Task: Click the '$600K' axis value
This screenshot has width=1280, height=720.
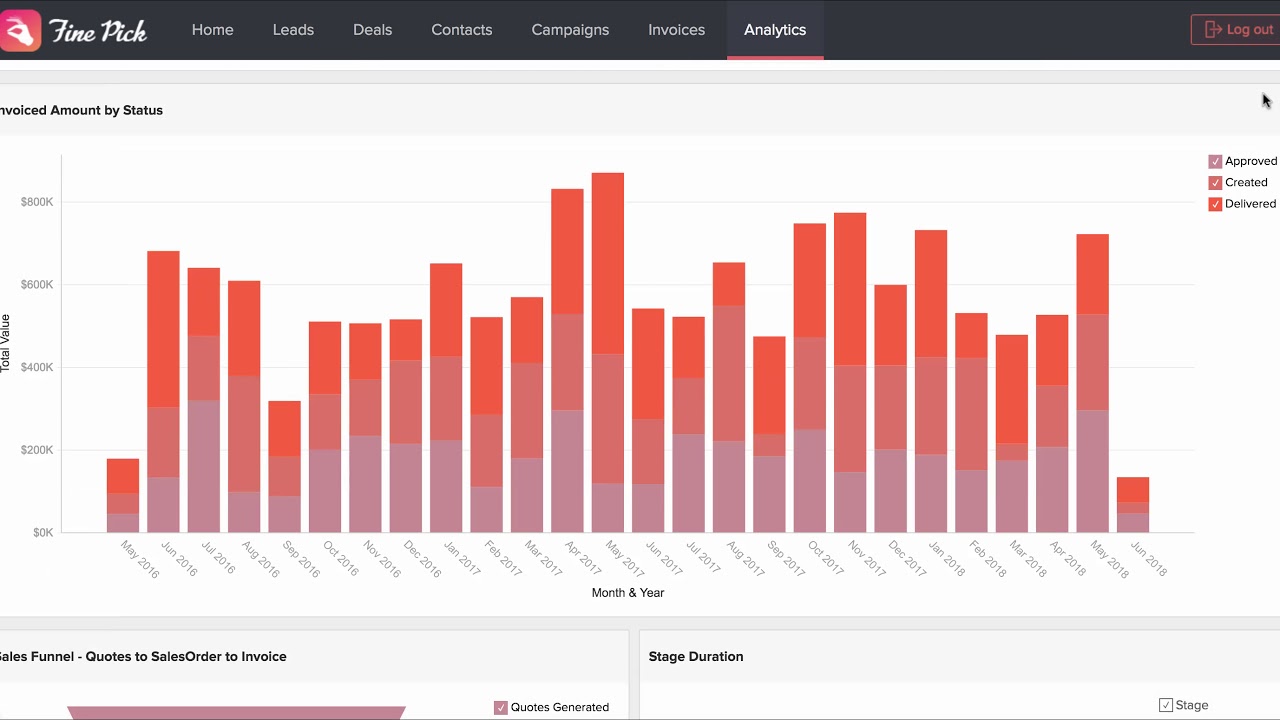Action: pyautogui.click(x=37, y=285)
